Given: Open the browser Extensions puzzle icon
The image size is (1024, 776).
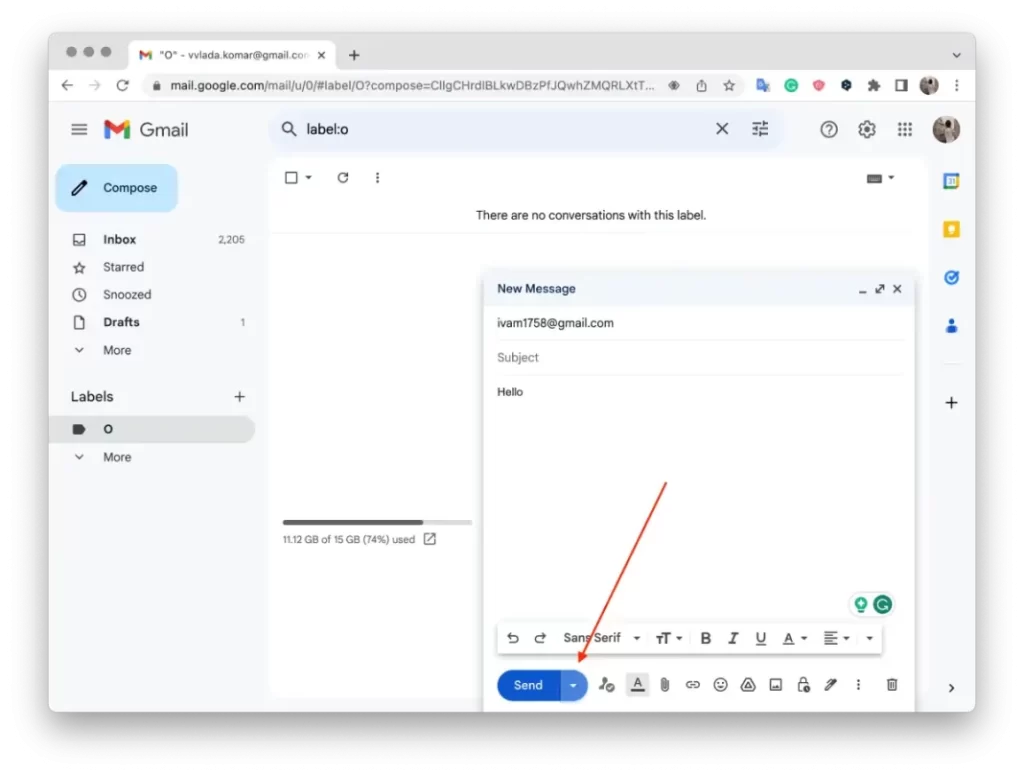Looking at the screenshot, I should (873, 86).
